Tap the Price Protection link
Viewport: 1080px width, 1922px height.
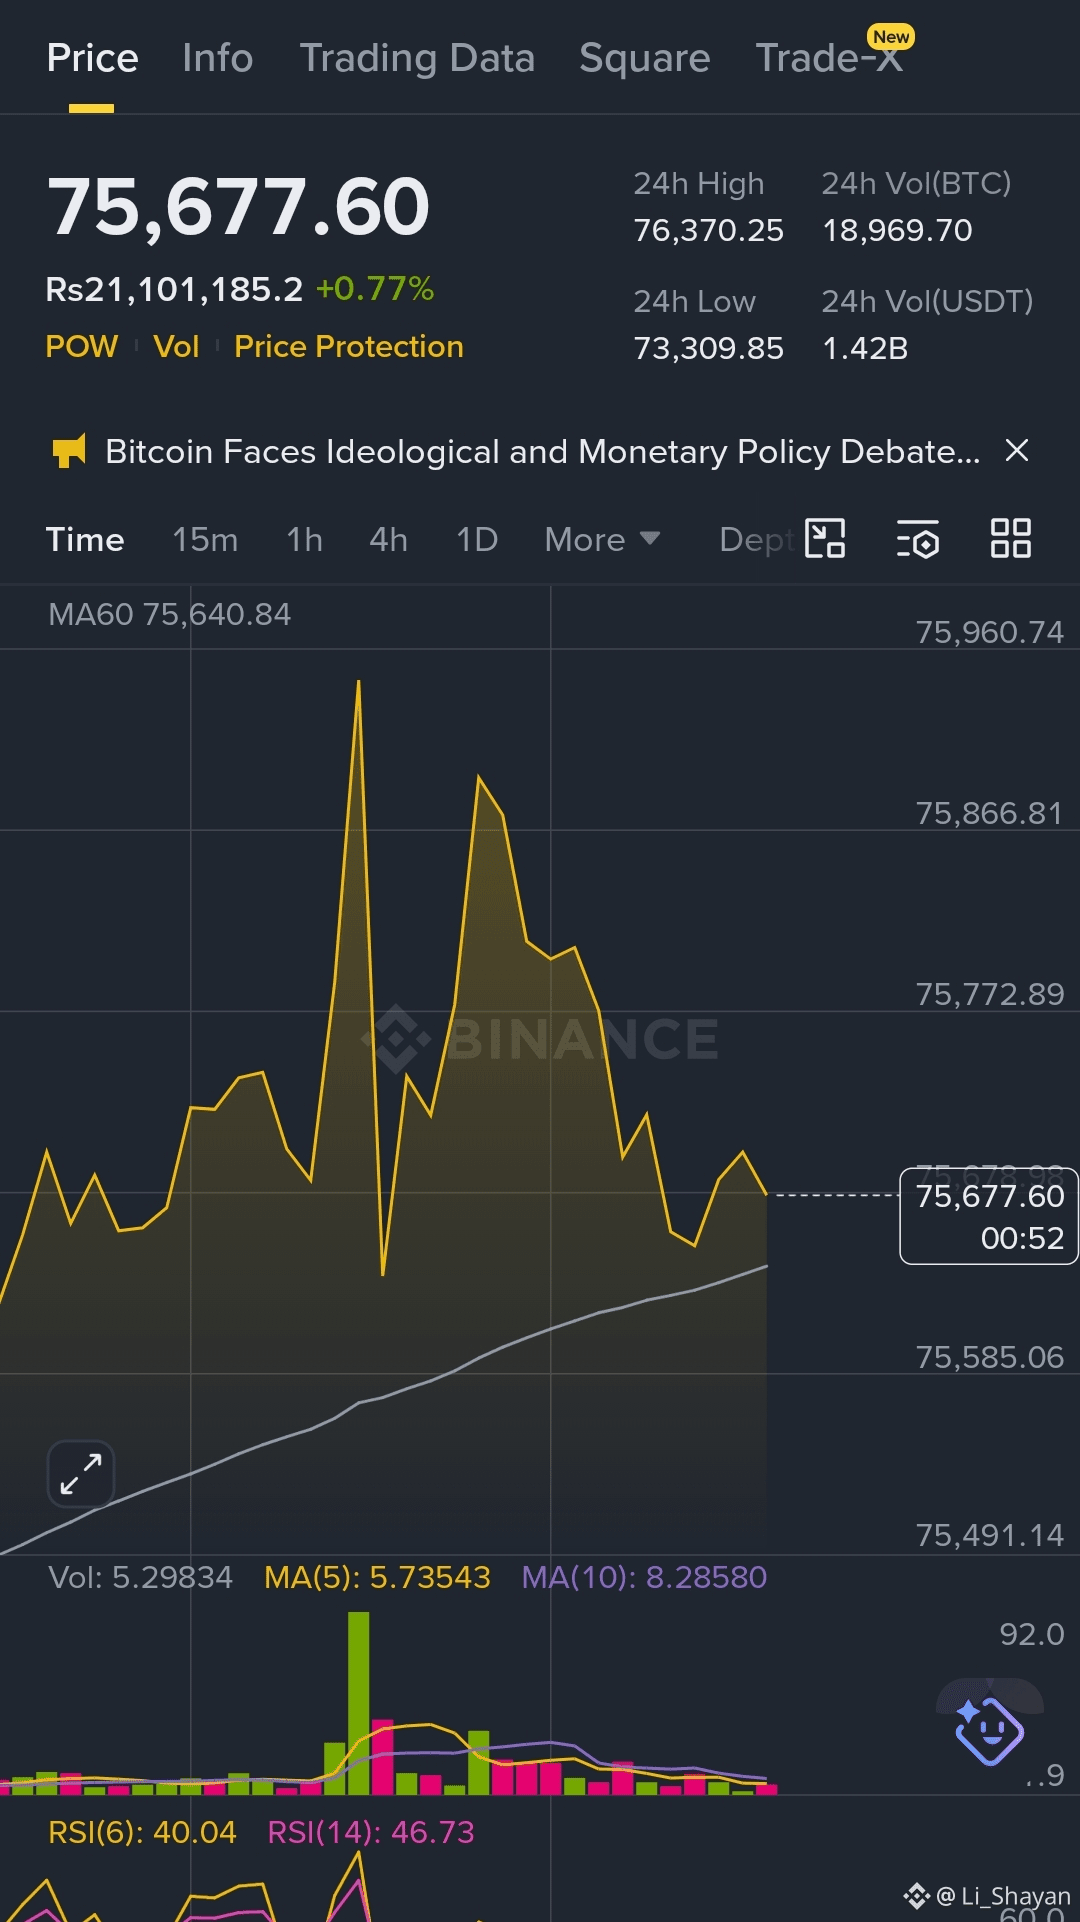pyautogui.click(x=349, y=346)
